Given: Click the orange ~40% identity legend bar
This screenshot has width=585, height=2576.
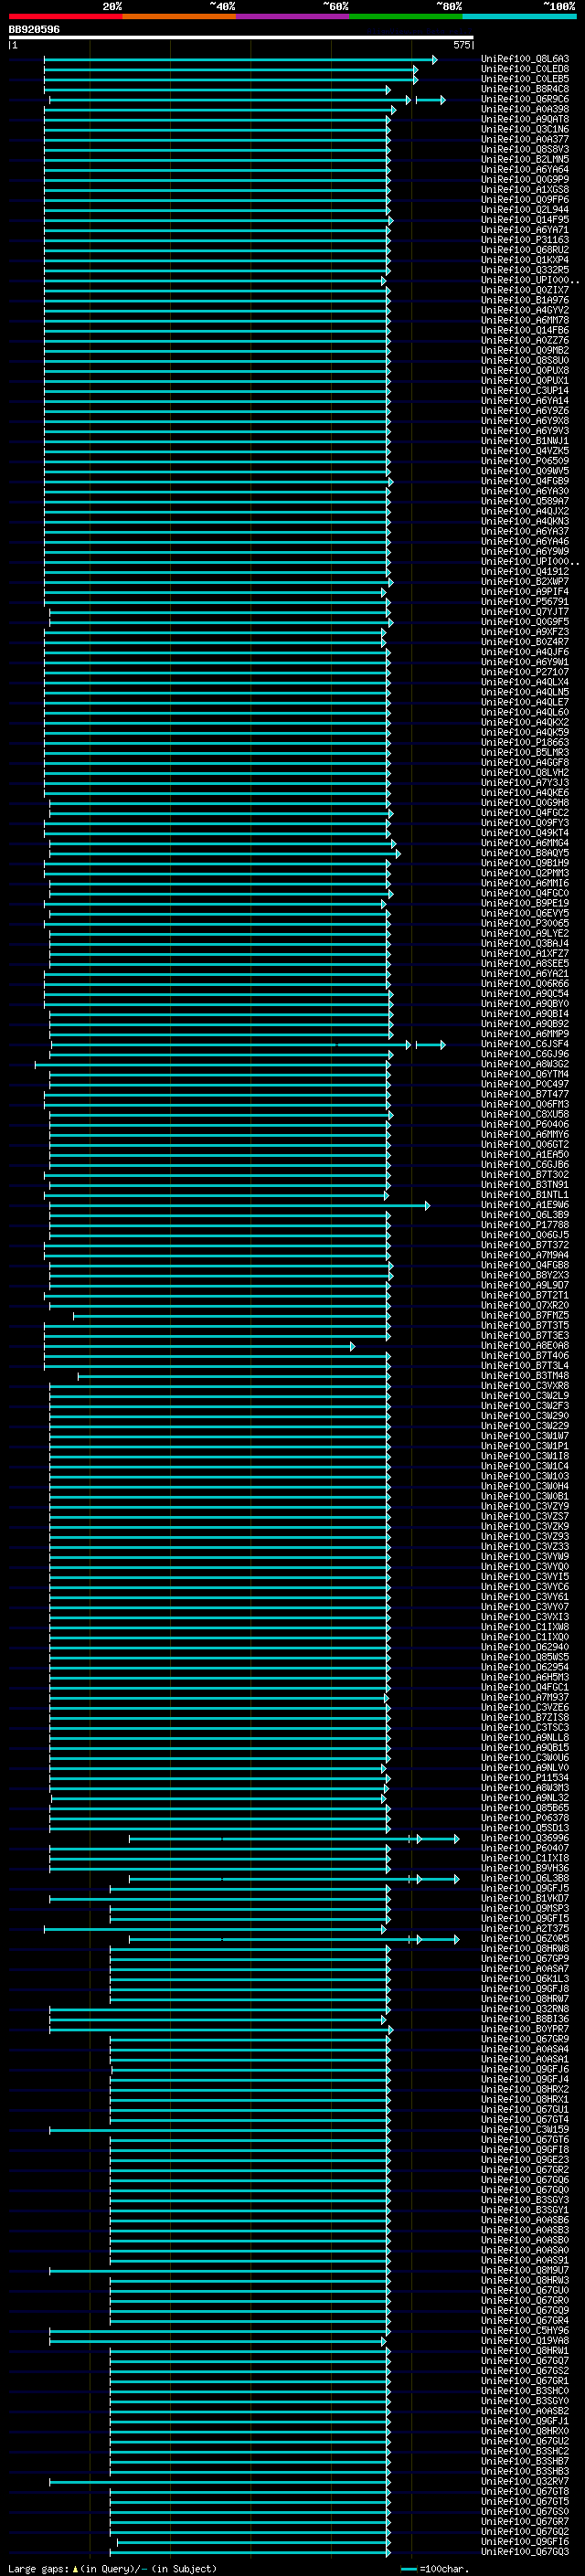Looking at the screenshot, I should pos(179,16).
